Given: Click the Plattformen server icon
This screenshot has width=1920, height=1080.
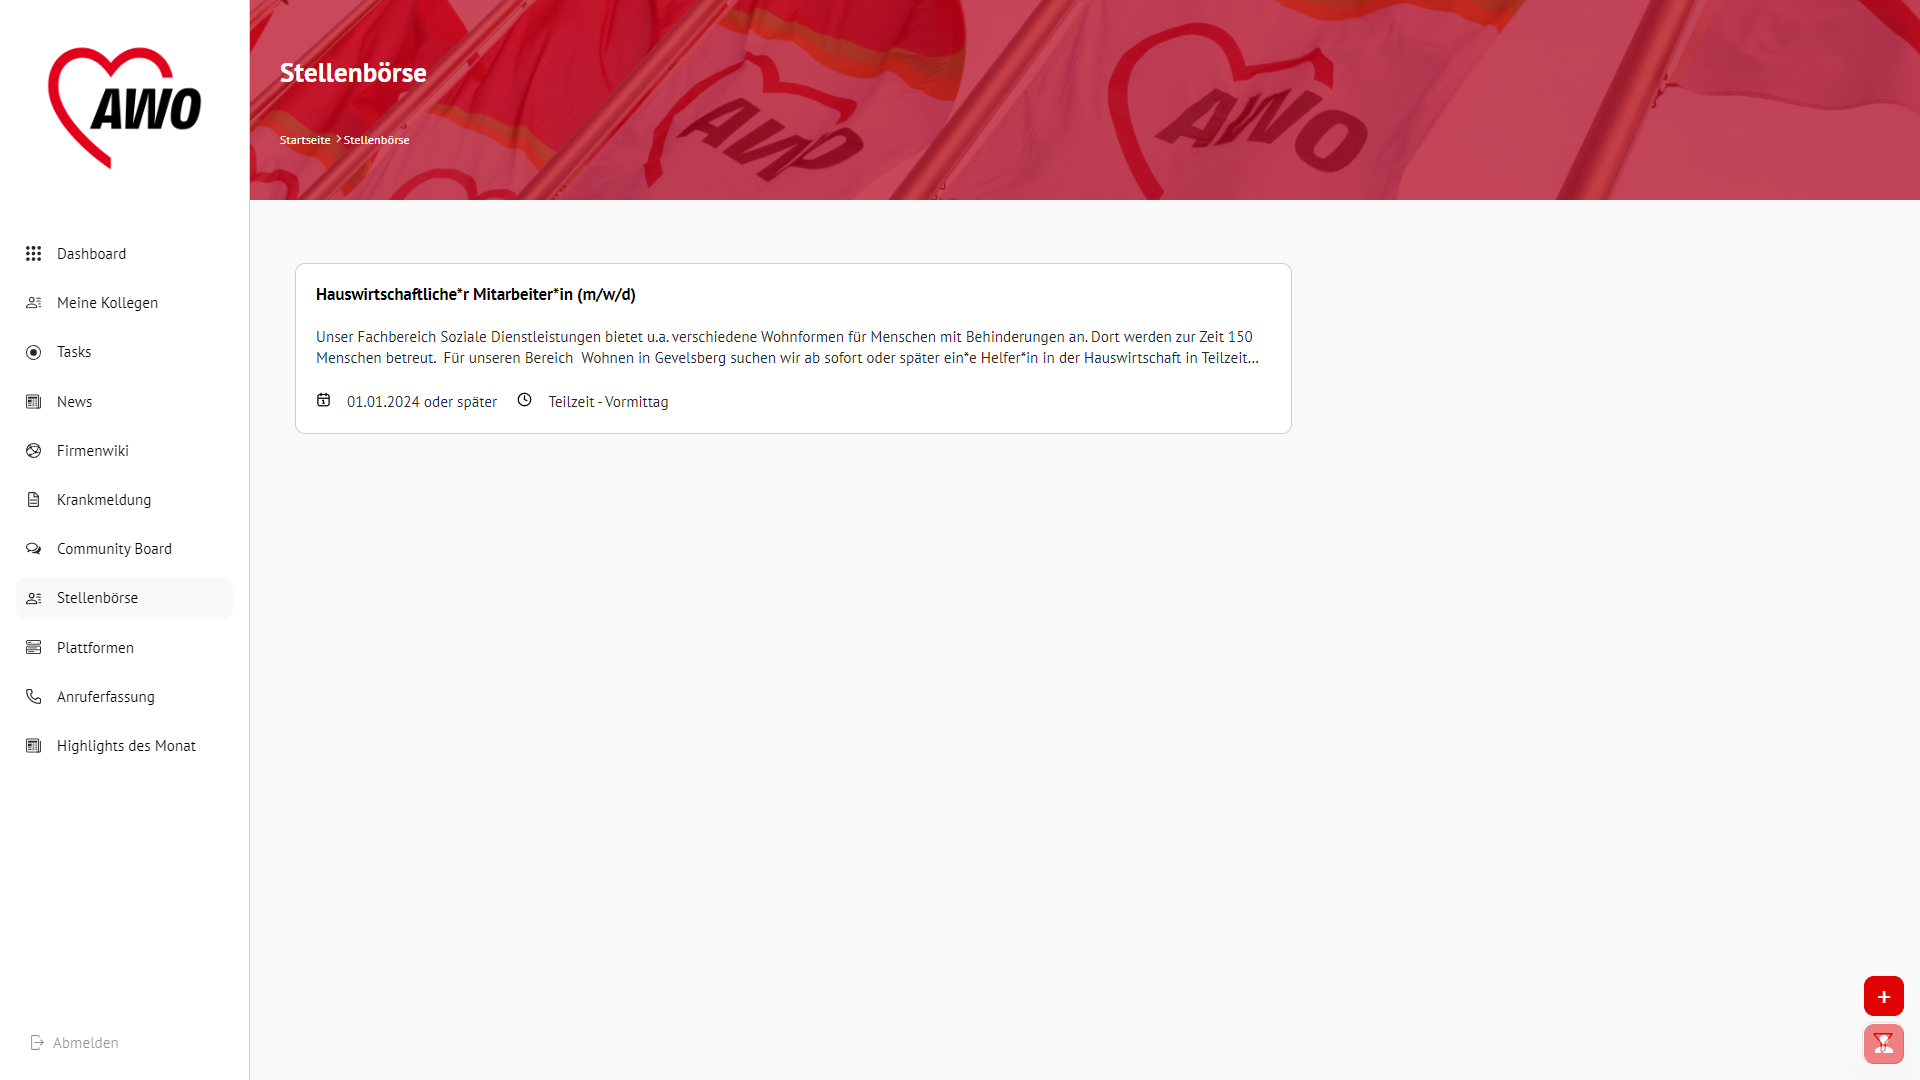Looking at the screenshot, I should click(34, 648).
